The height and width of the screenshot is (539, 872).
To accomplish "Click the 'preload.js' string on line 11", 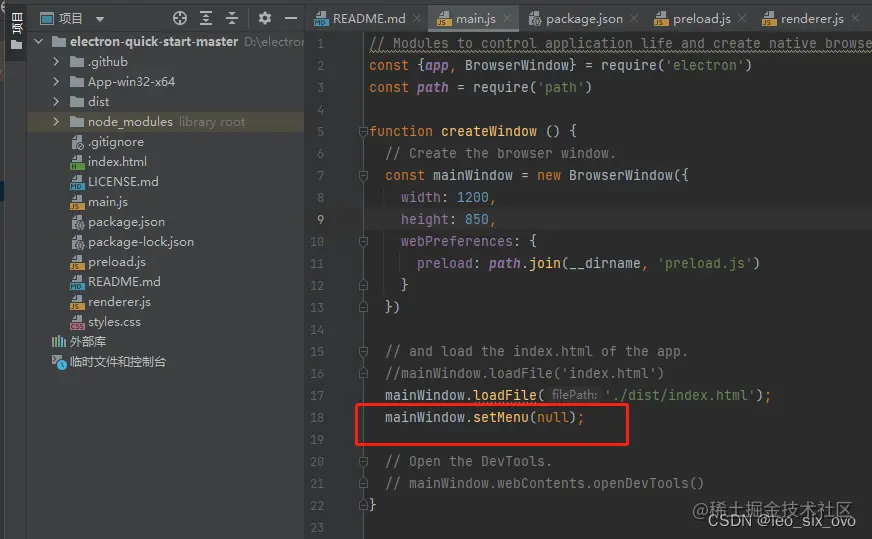I will [x=705, y=263].
